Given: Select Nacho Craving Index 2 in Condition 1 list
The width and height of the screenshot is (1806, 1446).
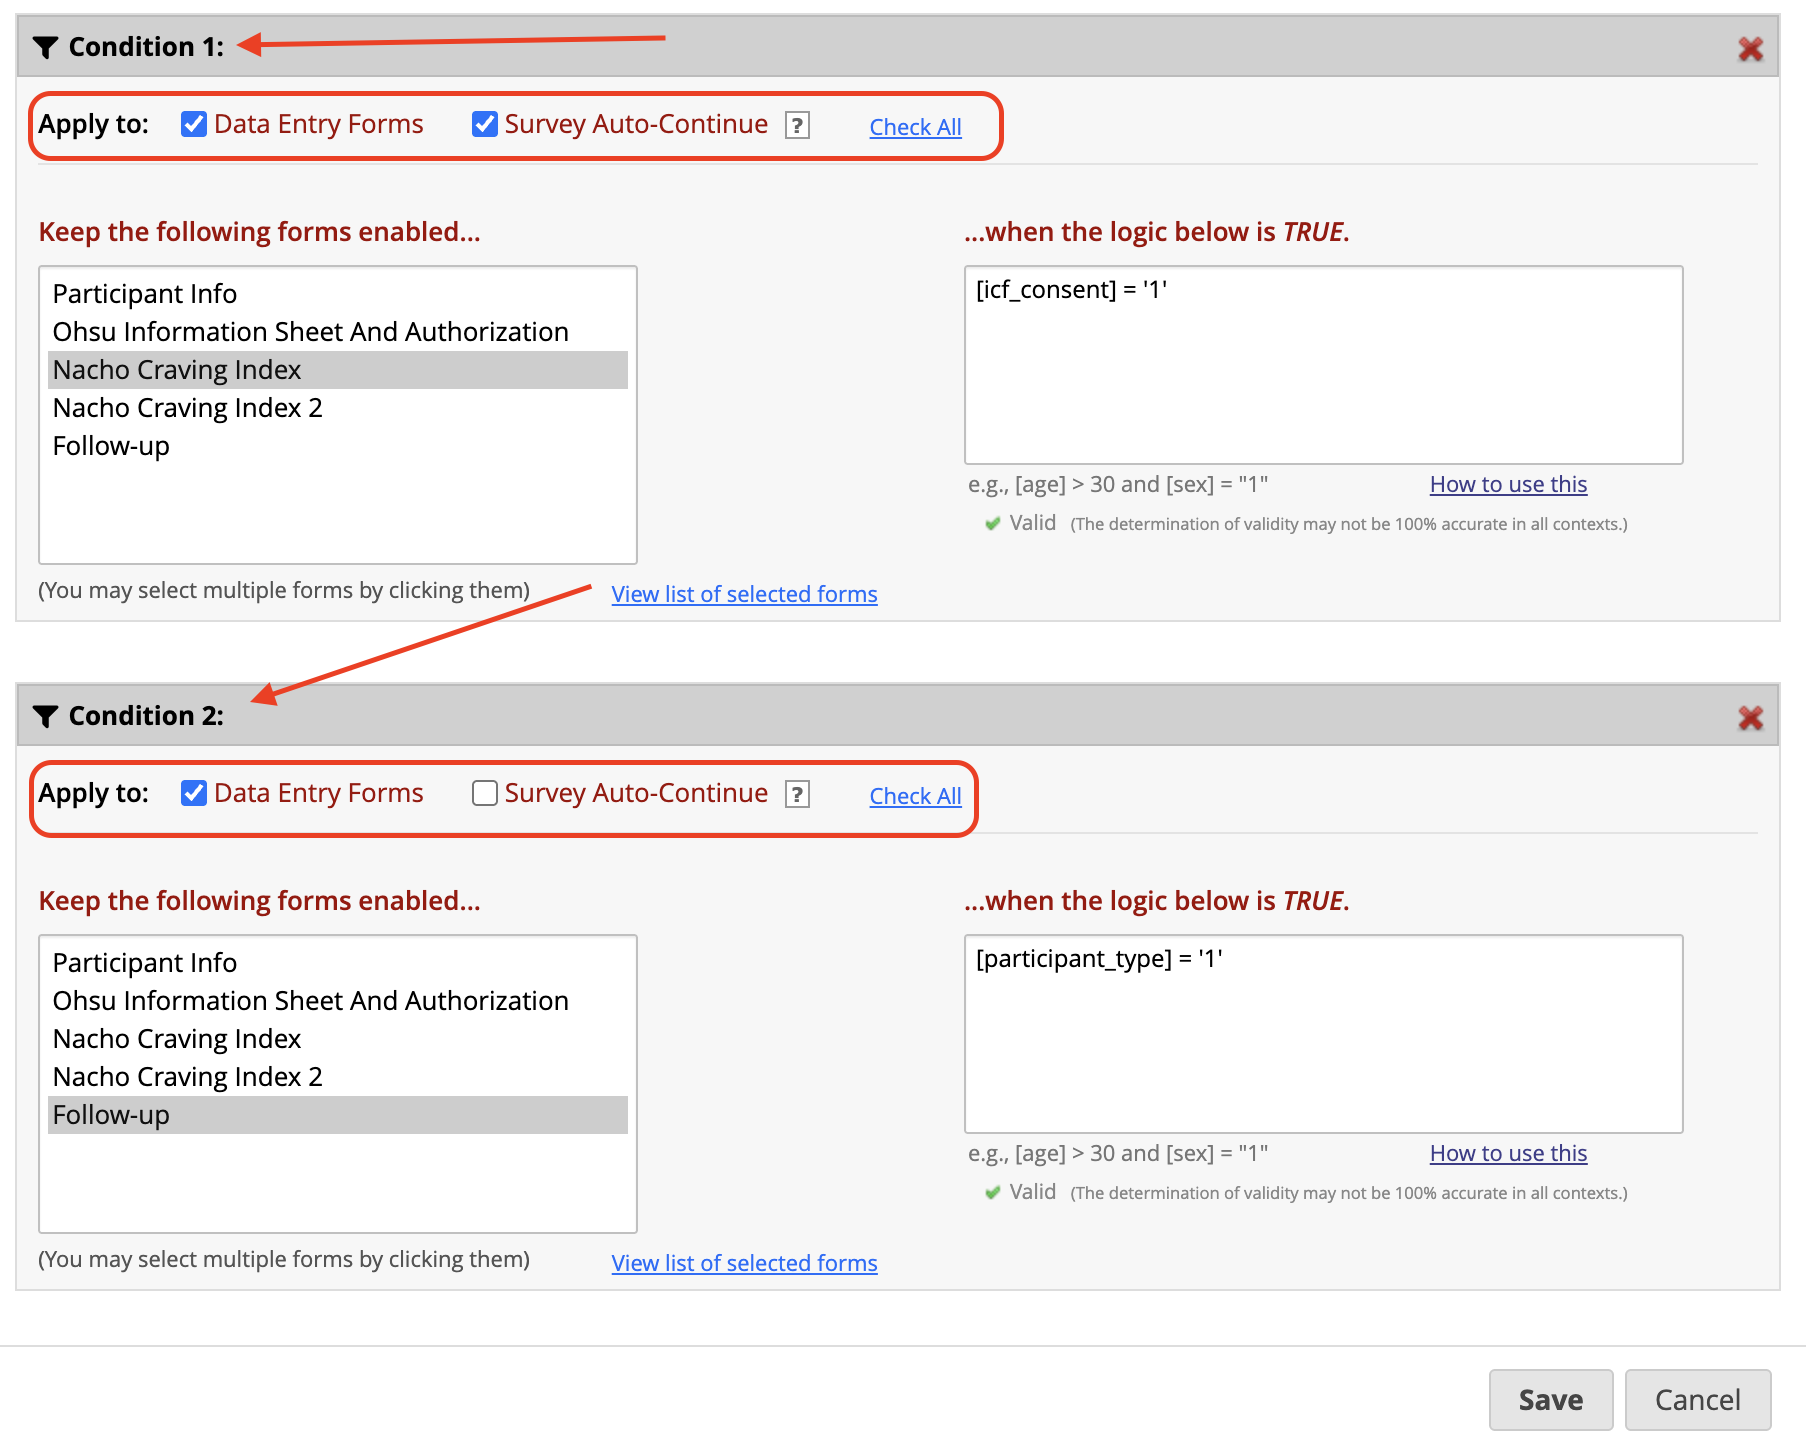Looking at the screenshot, I should coord(188,408).
